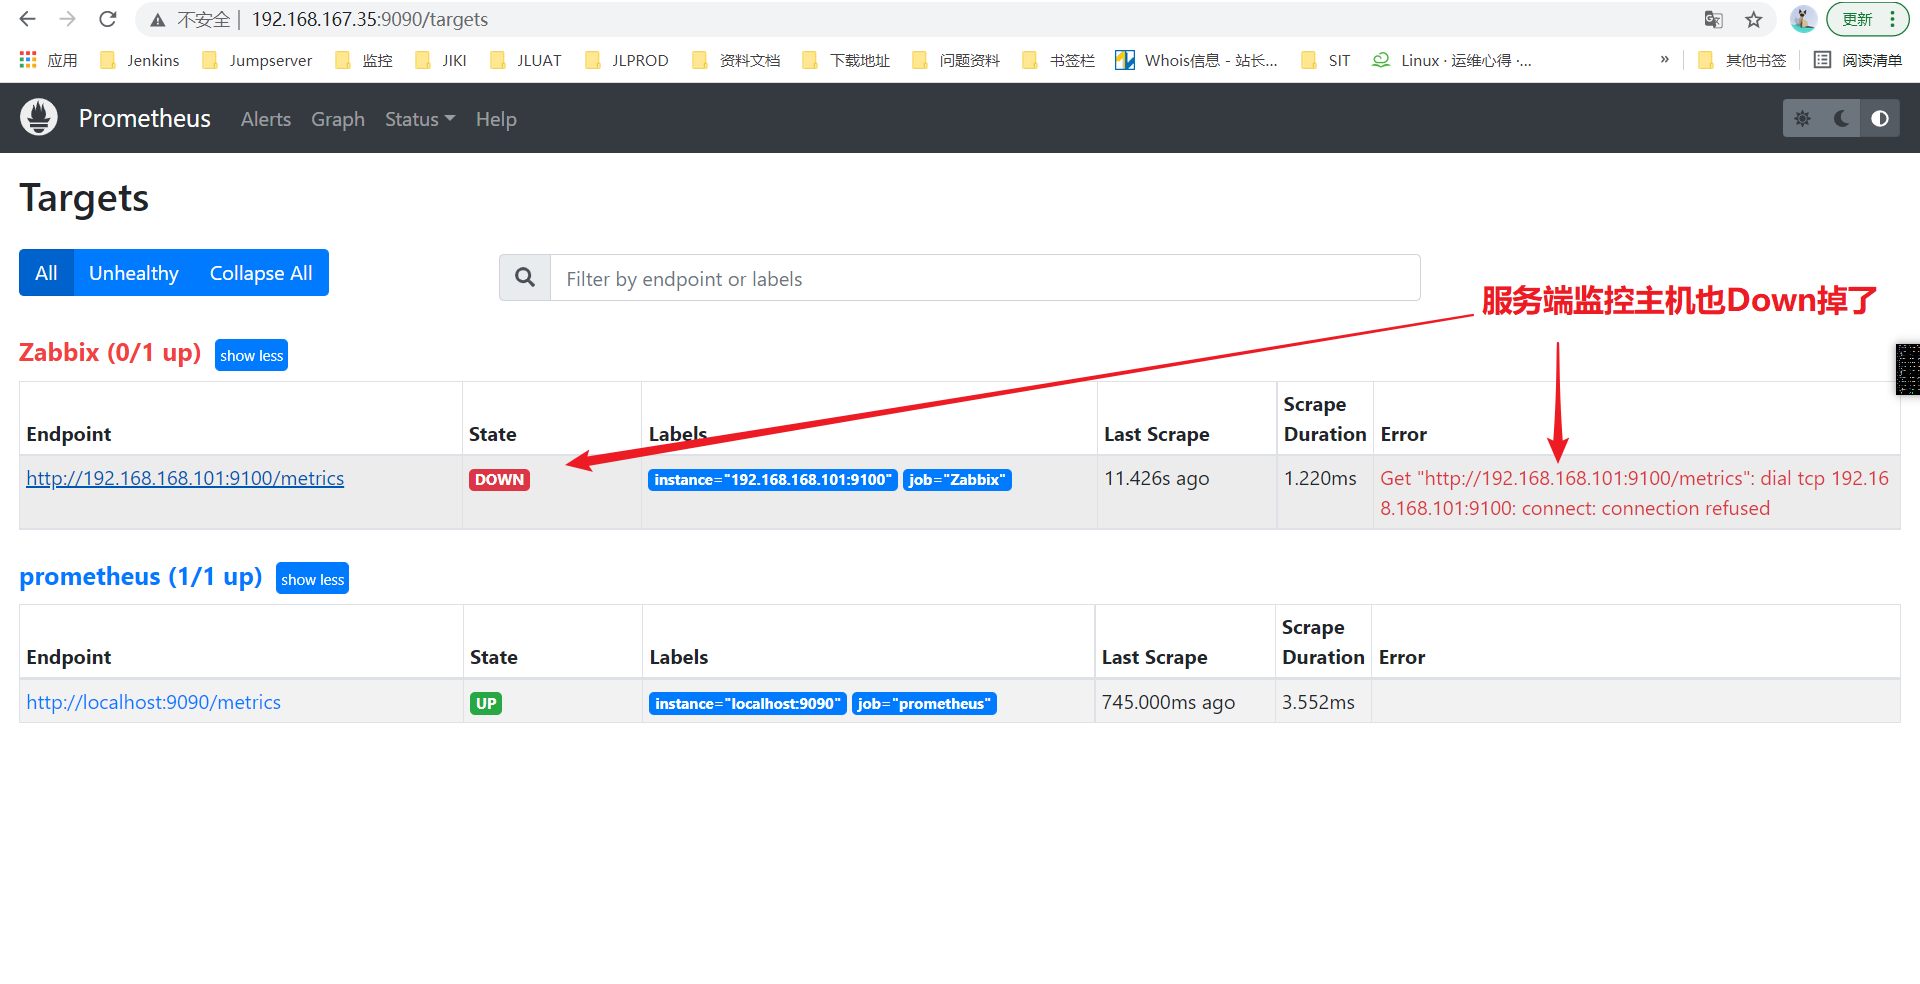Click the browser back arrow

pyautogui.click(x=27, y=19)
